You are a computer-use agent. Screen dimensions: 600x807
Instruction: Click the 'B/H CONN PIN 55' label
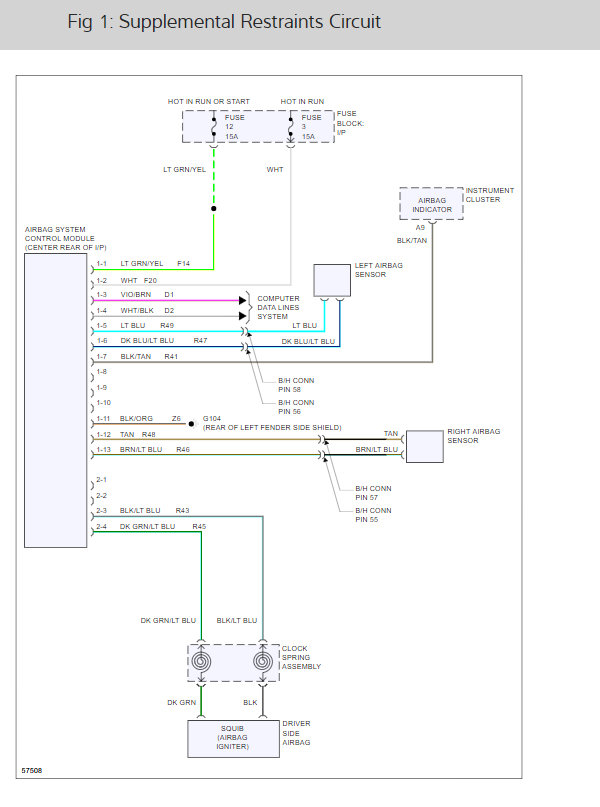pos(373,515)
